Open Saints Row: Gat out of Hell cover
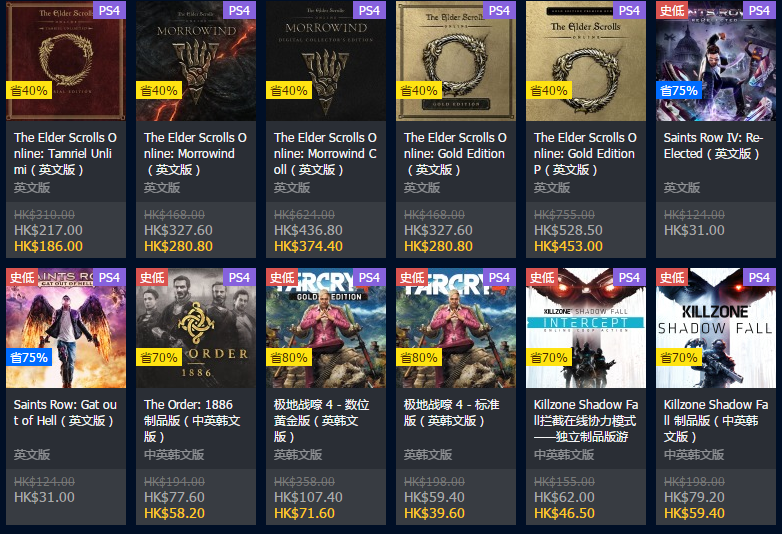The image size is (782, 534). 66,328
